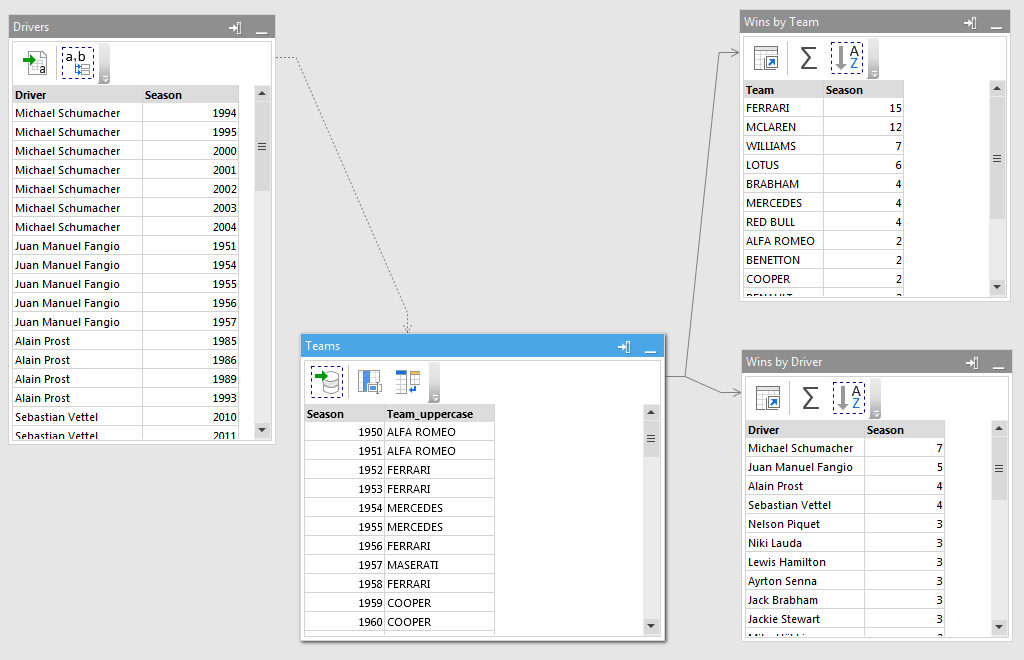Click the Season column header in Drivers

190,95
